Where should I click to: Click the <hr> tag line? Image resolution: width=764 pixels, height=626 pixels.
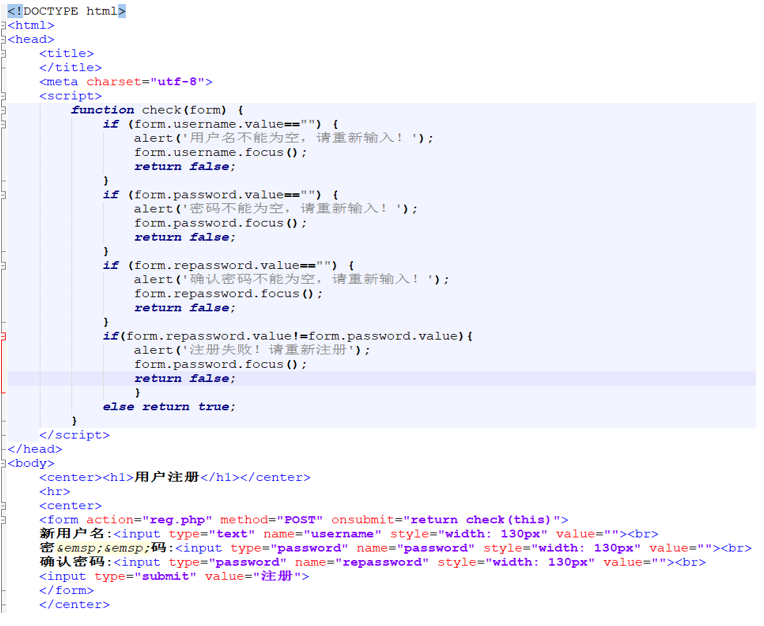point(55,492)
